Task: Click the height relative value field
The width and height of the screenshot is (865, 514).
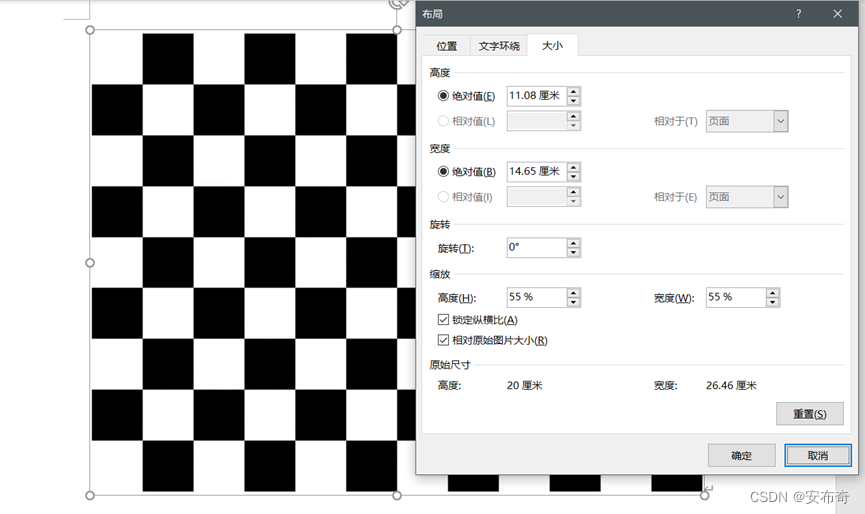Action: click(x=537, y=121)
